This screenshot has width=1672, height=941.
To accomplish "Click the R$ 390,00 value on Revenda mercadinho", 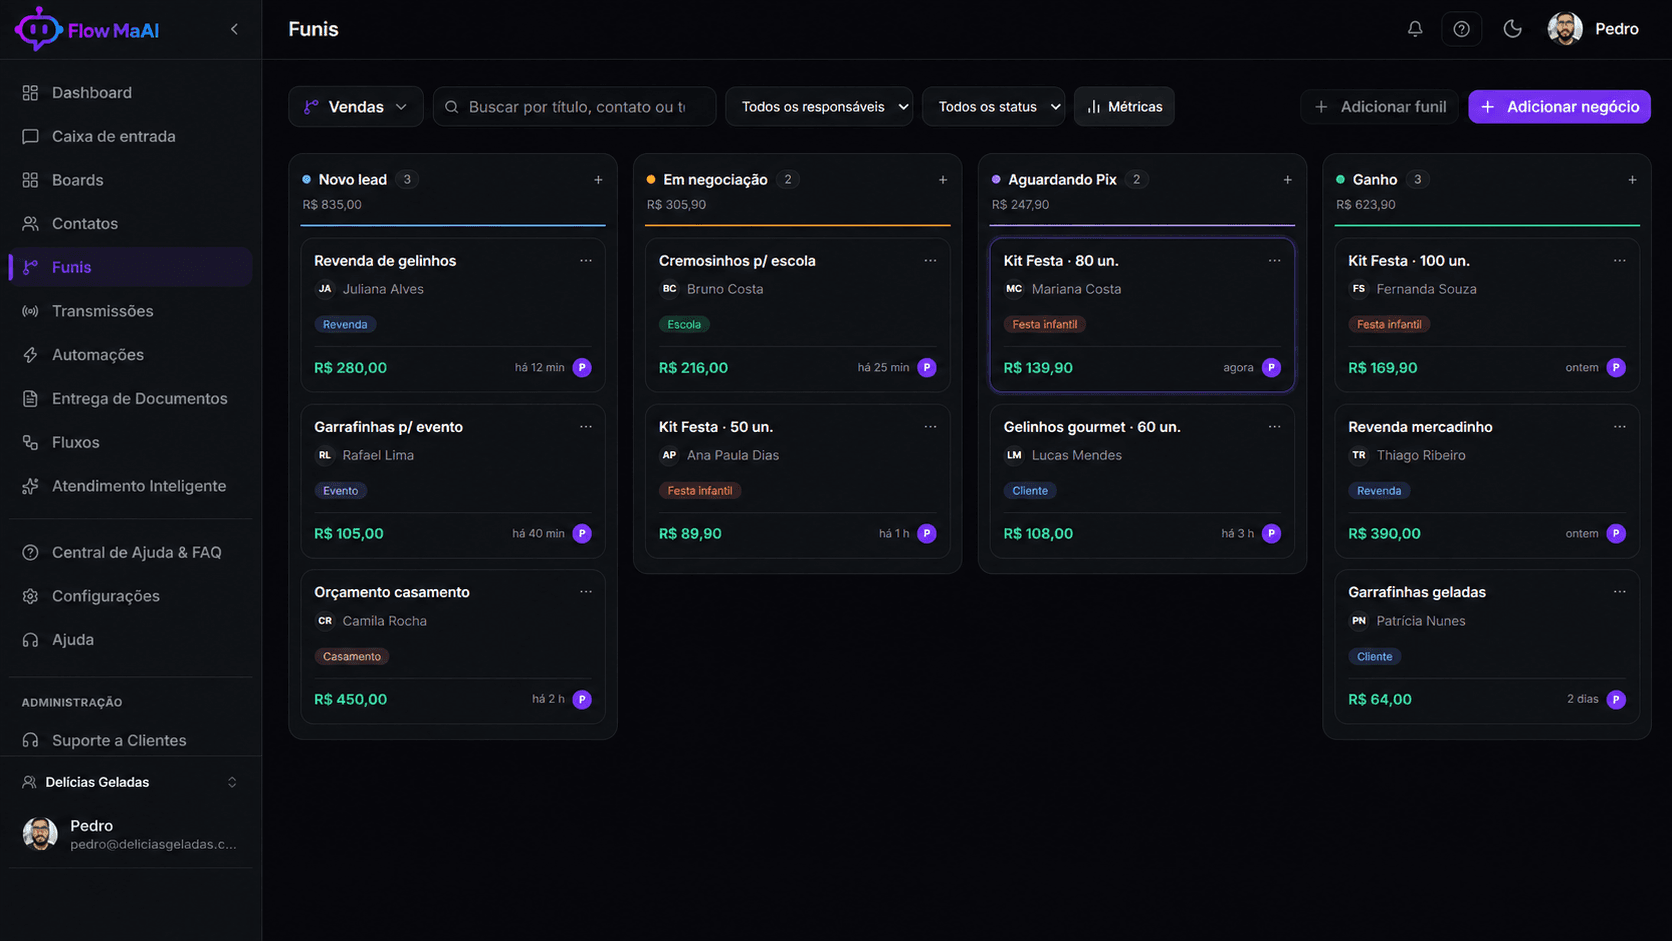I will [1384, 534].
